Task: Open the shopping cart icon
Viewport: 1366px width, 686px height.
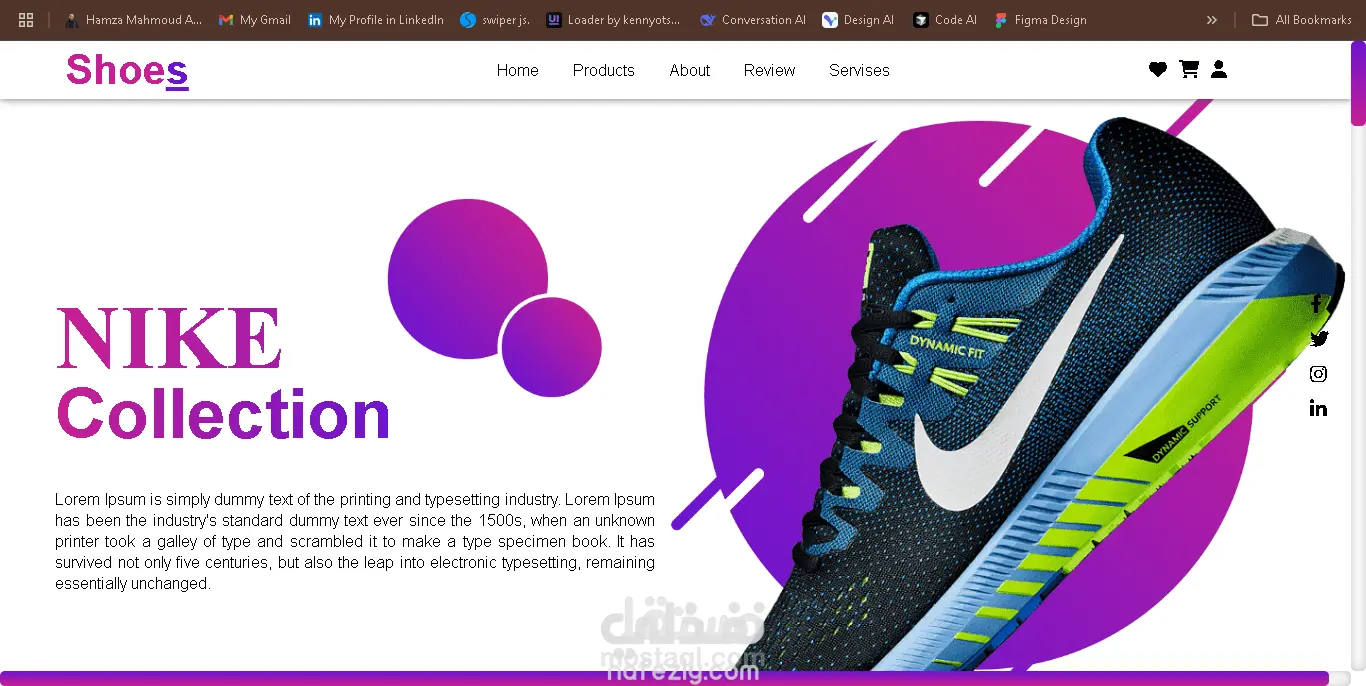Action: pos(1189,69)
